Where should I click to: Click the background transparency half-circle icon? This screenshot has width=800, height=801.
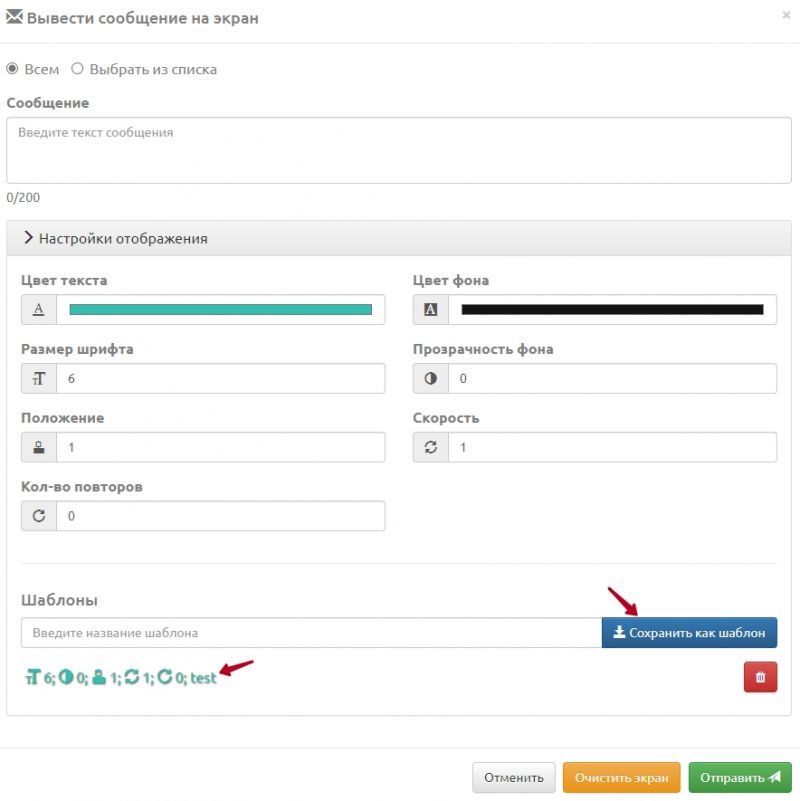[x=431, y=379]
